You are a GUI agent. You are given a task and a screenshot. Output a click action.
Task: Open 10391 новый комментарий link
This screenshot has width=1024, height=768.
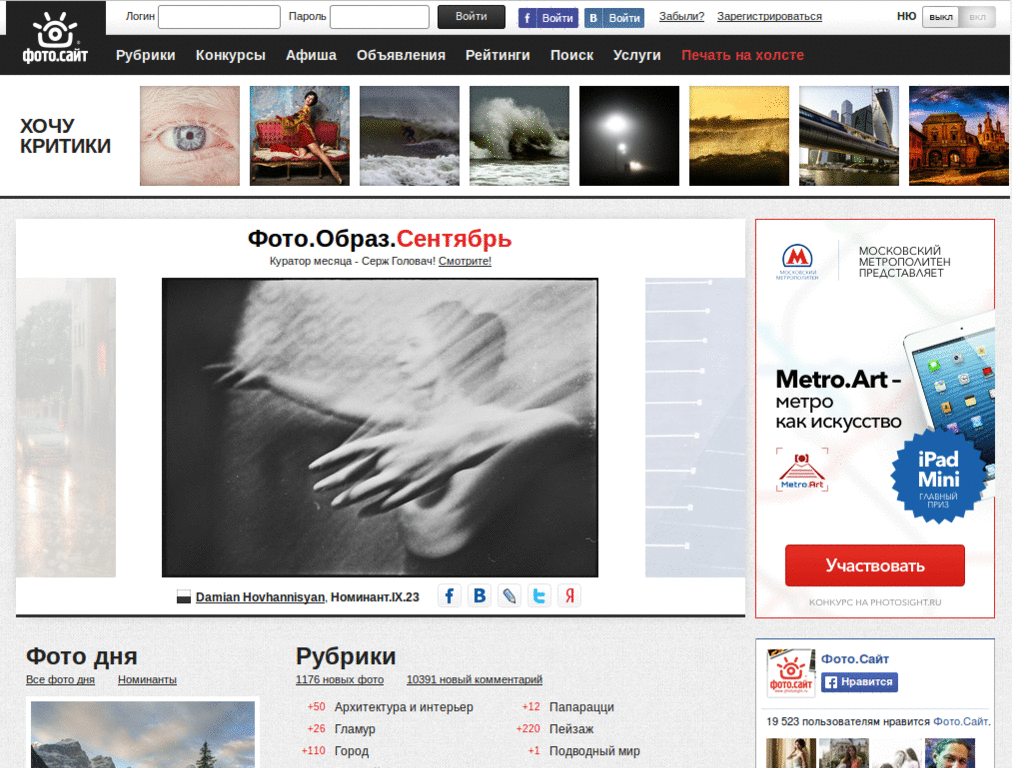pos(474,680)
